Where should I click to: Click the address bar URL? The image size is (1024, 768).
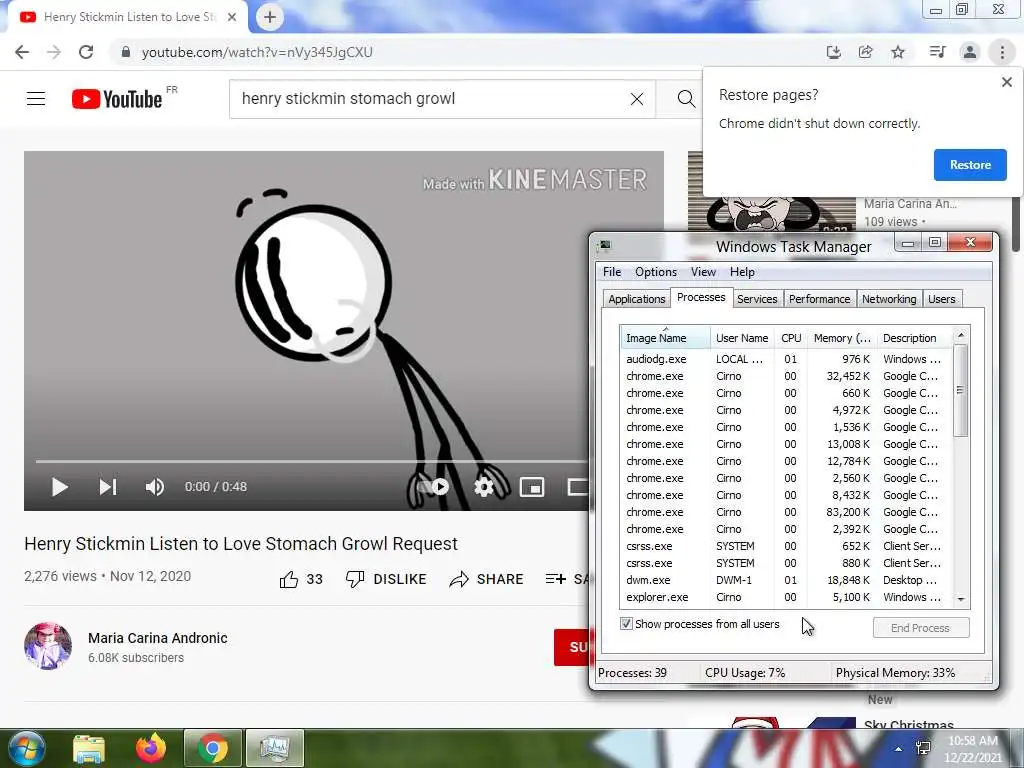pyautogui.click(x=257, y=52)
